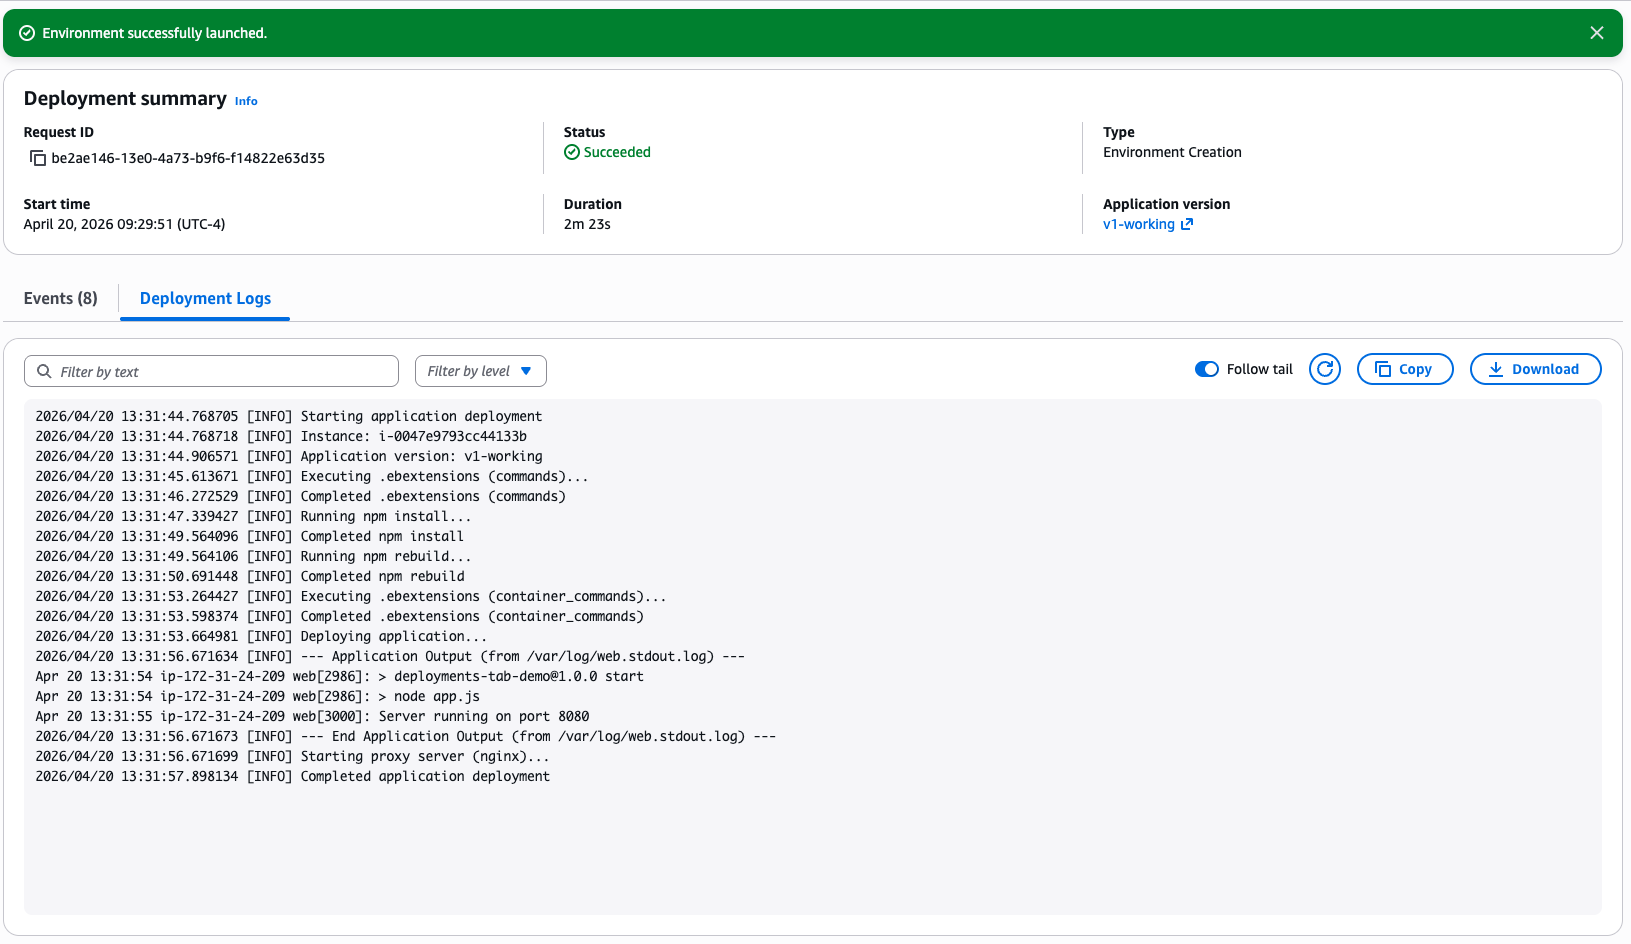The image size is (1631, 944).
Task: Click the 'Environment Creation' type value
Action: click(x=1172, y=152)
